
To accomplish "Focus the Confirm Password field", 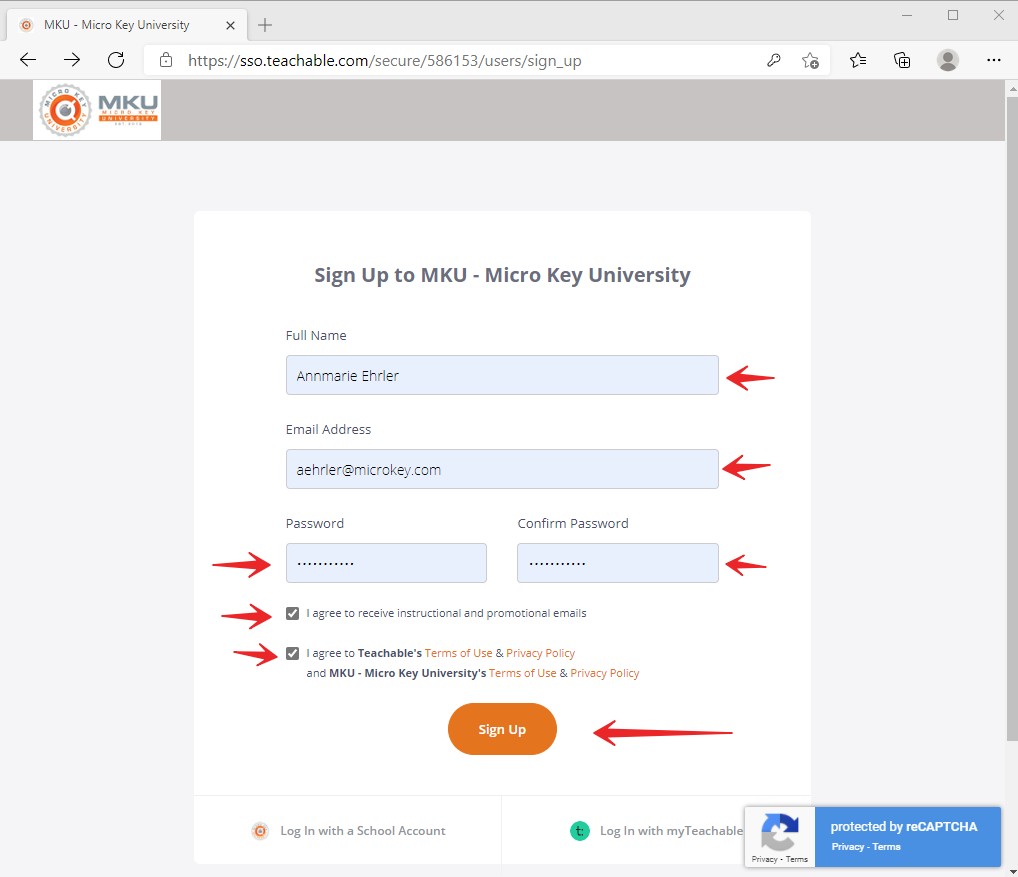I will point(617,563).
